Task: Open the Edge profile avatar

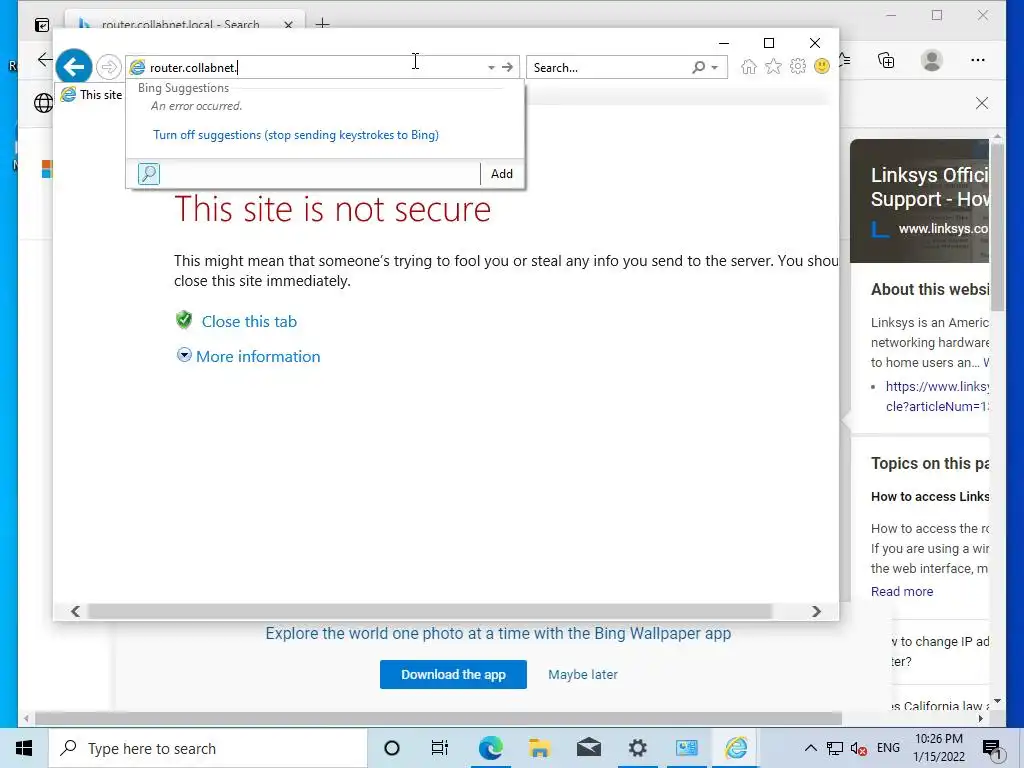Action: (932, 60)
